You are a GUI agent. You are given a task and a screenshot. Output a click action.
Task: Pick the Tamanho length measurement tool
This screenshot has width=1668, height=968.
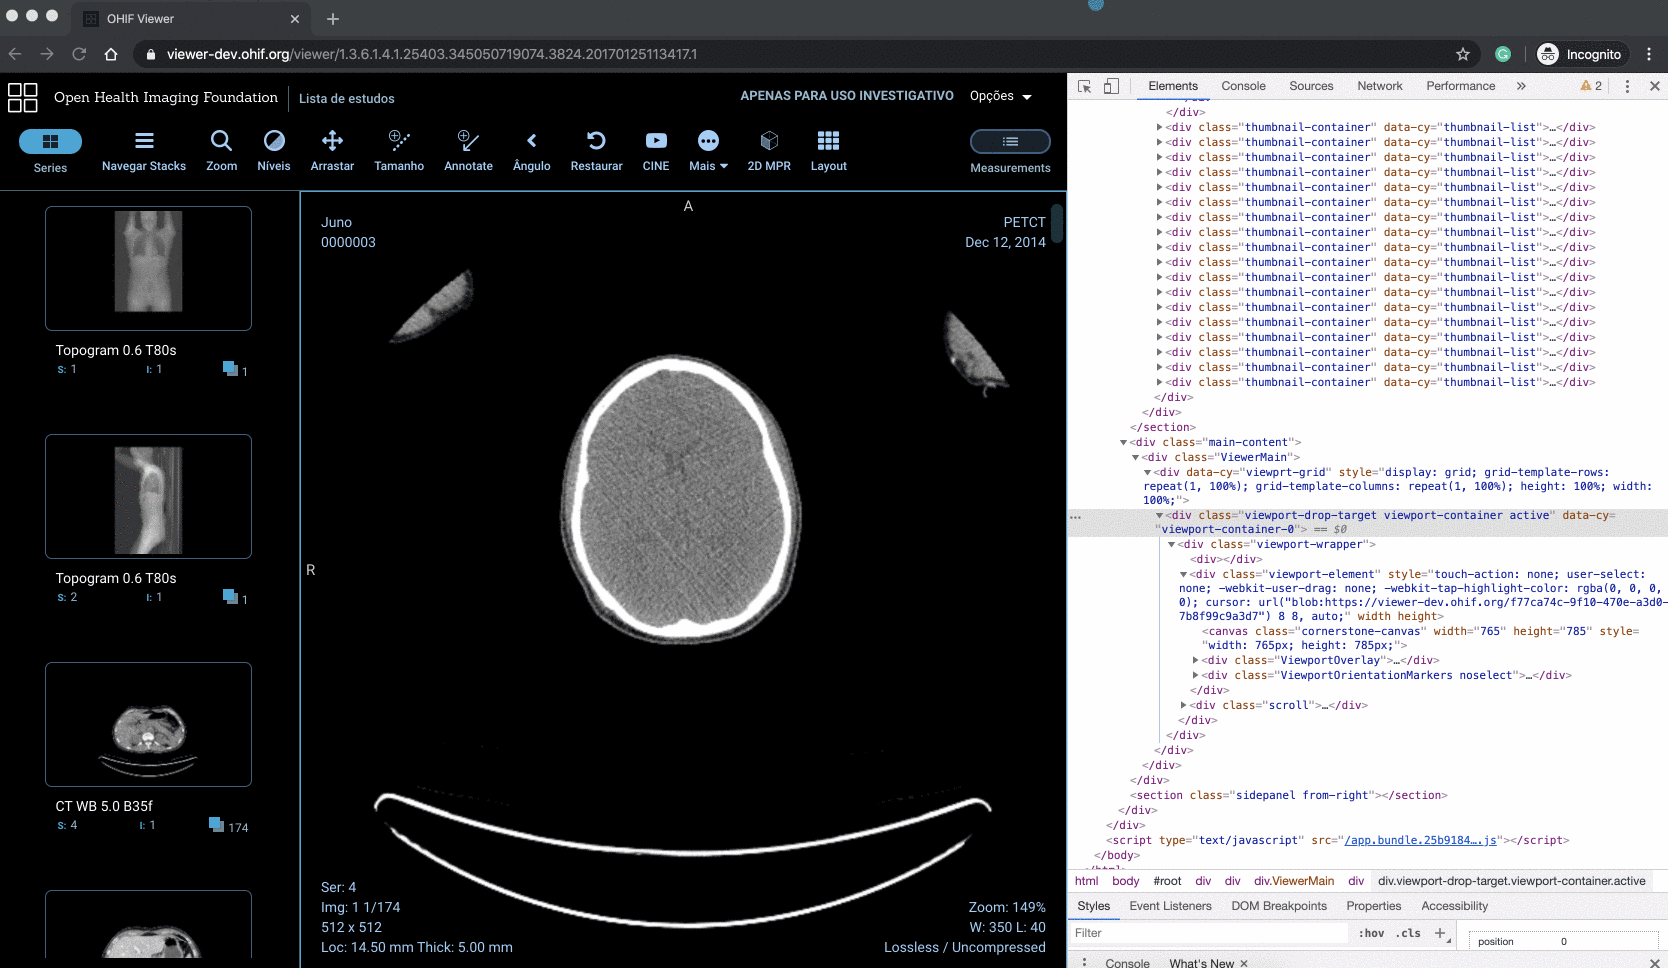point(399,151)
